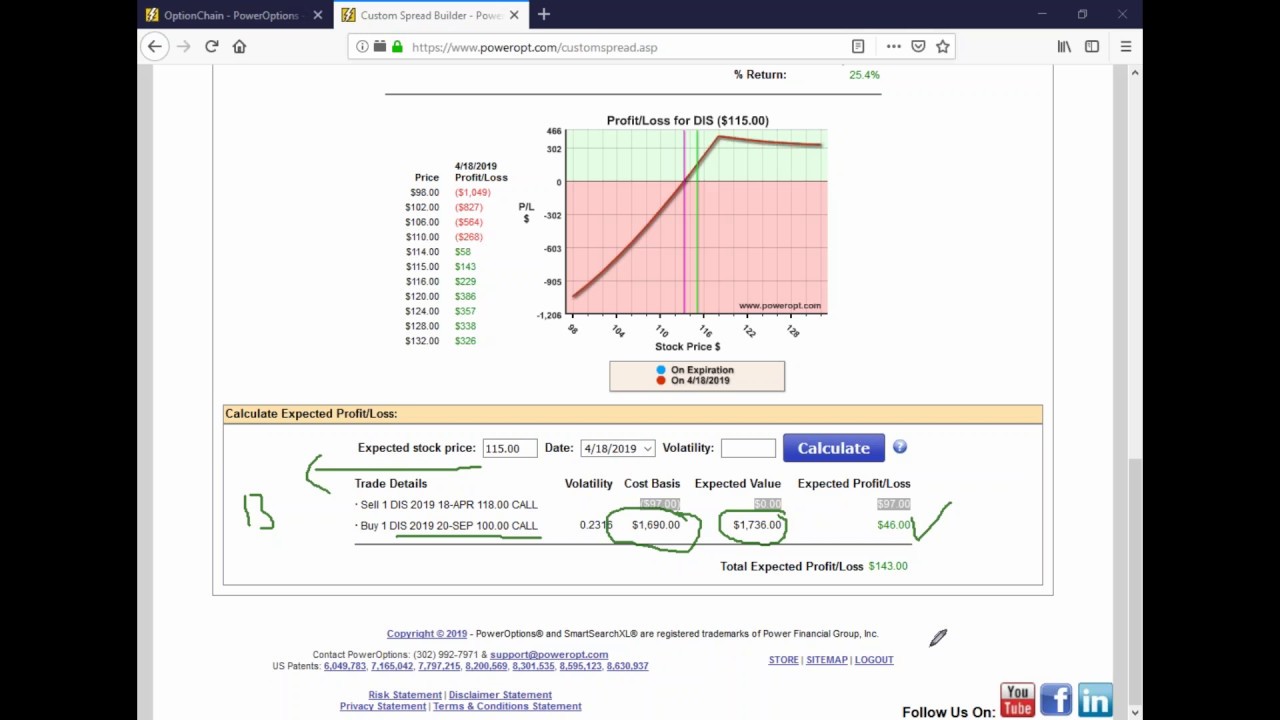Open a new tab with the plus icon

point(544,15)
